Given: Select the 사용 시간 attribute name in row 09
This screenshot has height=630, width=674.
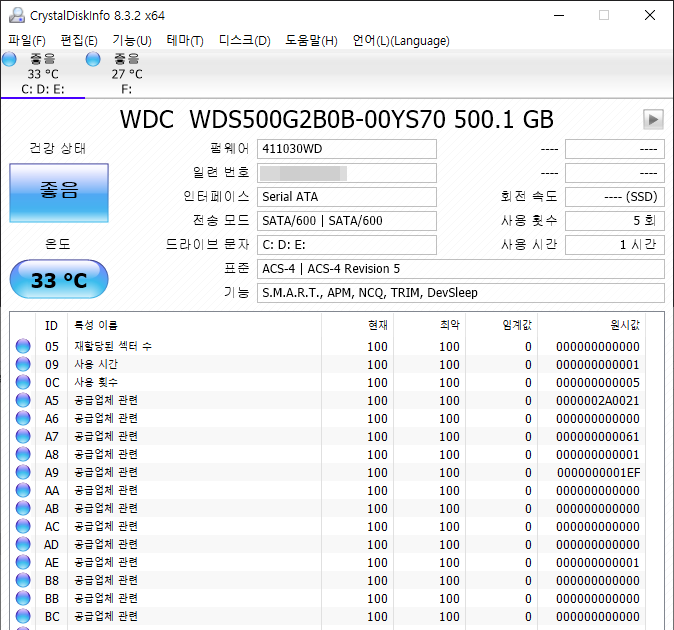Looking at the screenshot, I should [x=96, y=364].
